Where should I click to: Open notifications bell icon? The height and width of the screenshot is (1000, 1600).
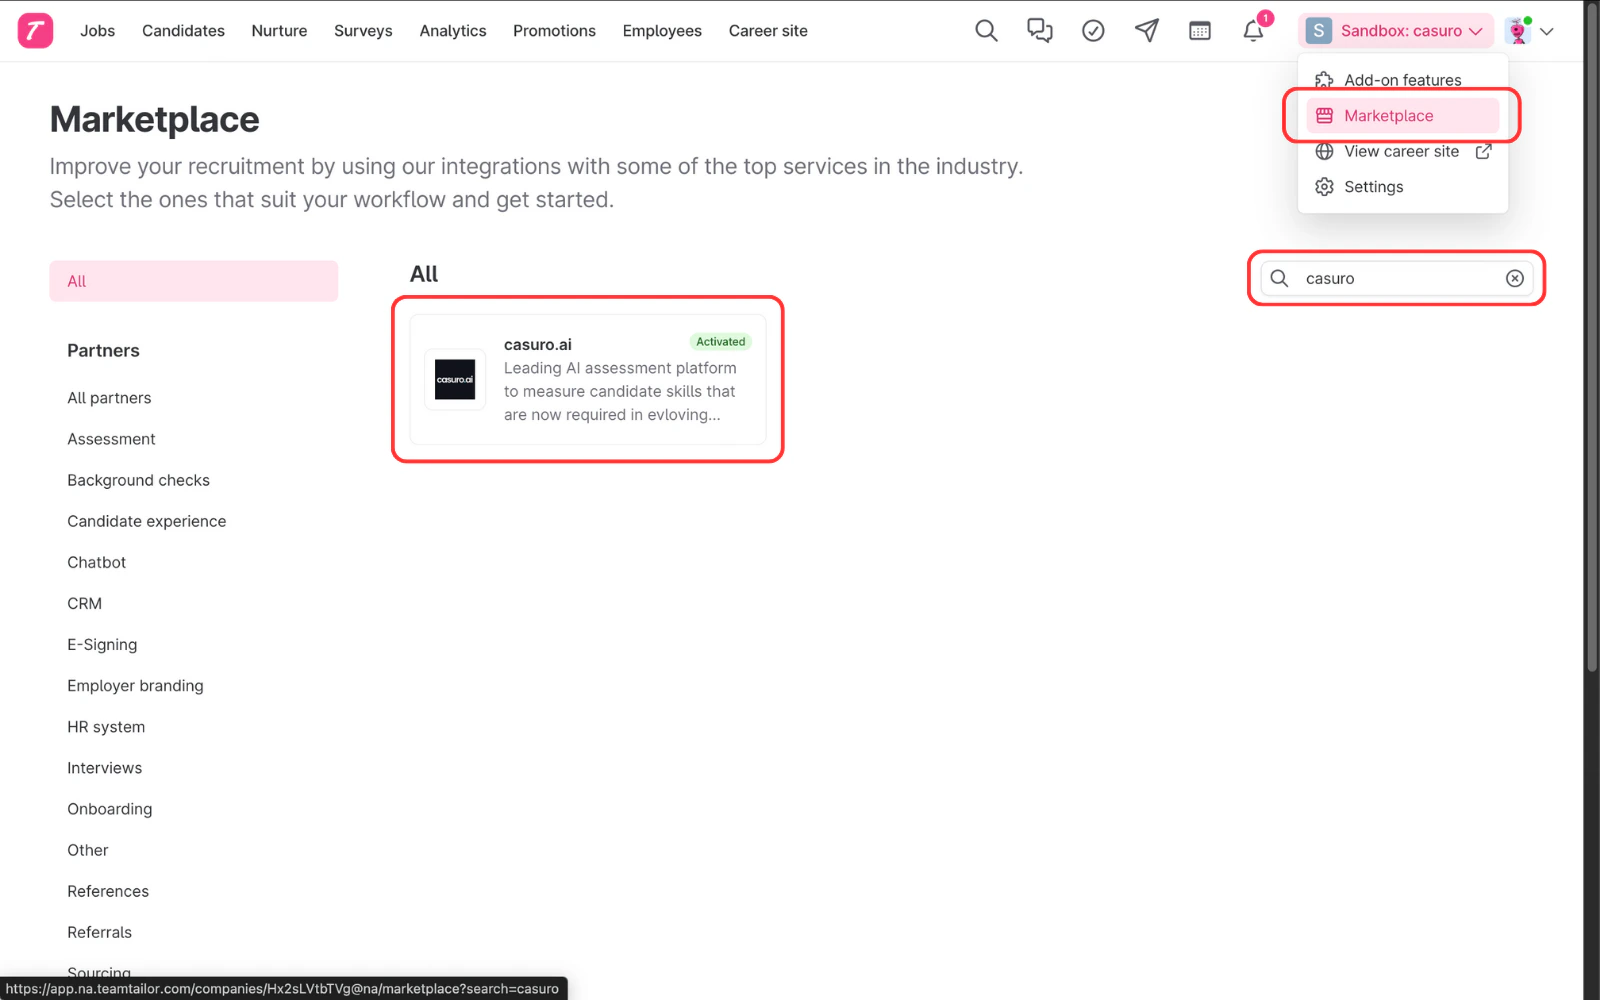[1253, 31]
